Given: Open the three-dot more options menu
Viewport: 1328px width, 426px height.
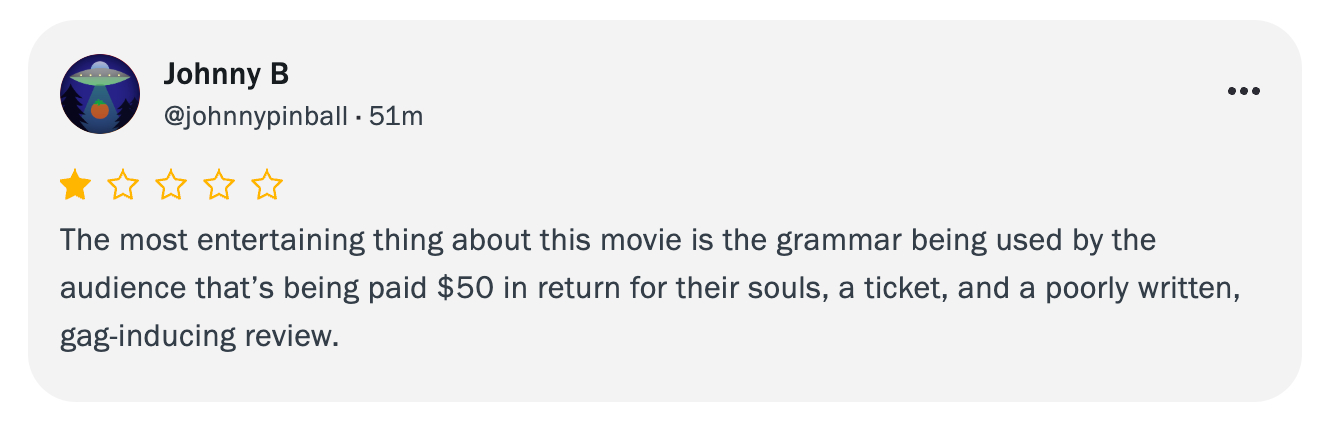Looking at the screenshot, I should click(1243, 91).
